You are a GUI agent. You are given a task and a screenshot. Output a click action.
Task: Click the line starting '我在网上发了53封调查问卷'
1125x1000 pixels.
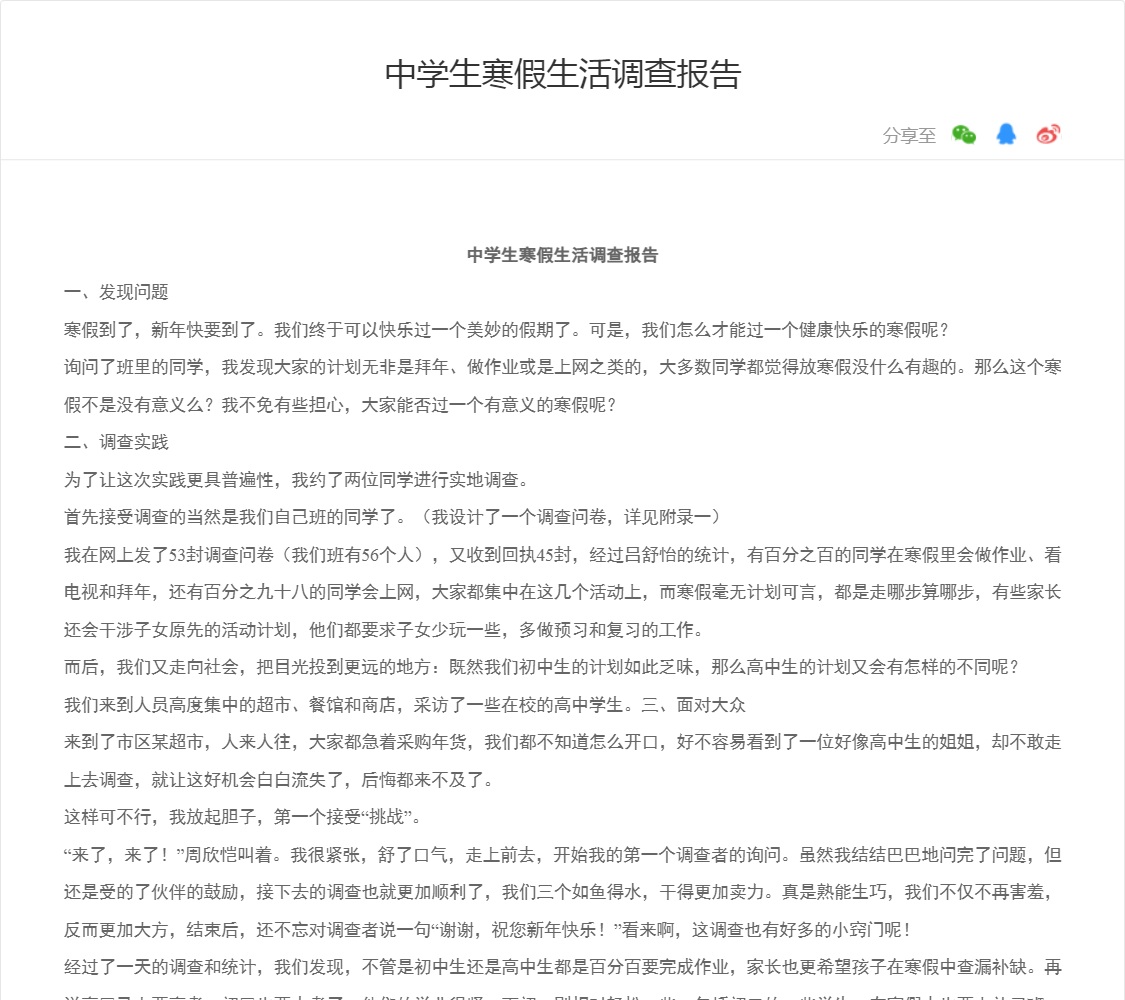[x=562, y=555]
